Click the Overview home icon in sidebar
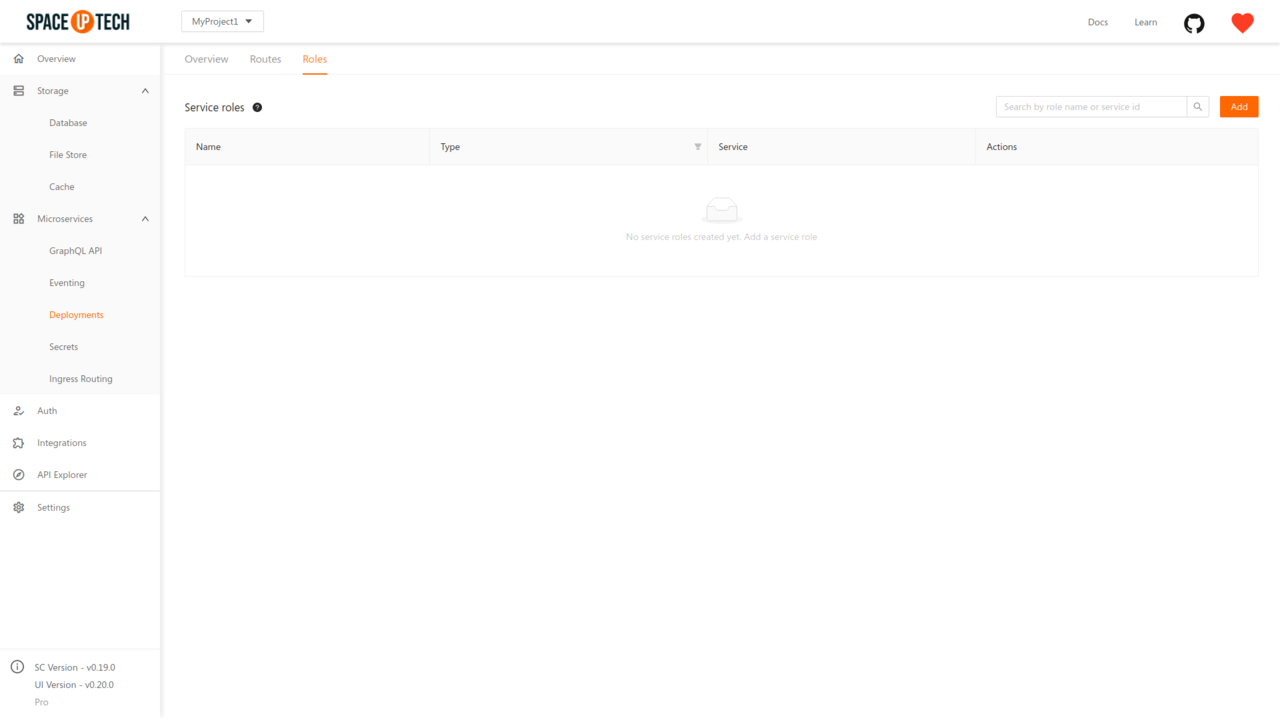This screenshot has height=720, width=1280. [x=18, y=59]
